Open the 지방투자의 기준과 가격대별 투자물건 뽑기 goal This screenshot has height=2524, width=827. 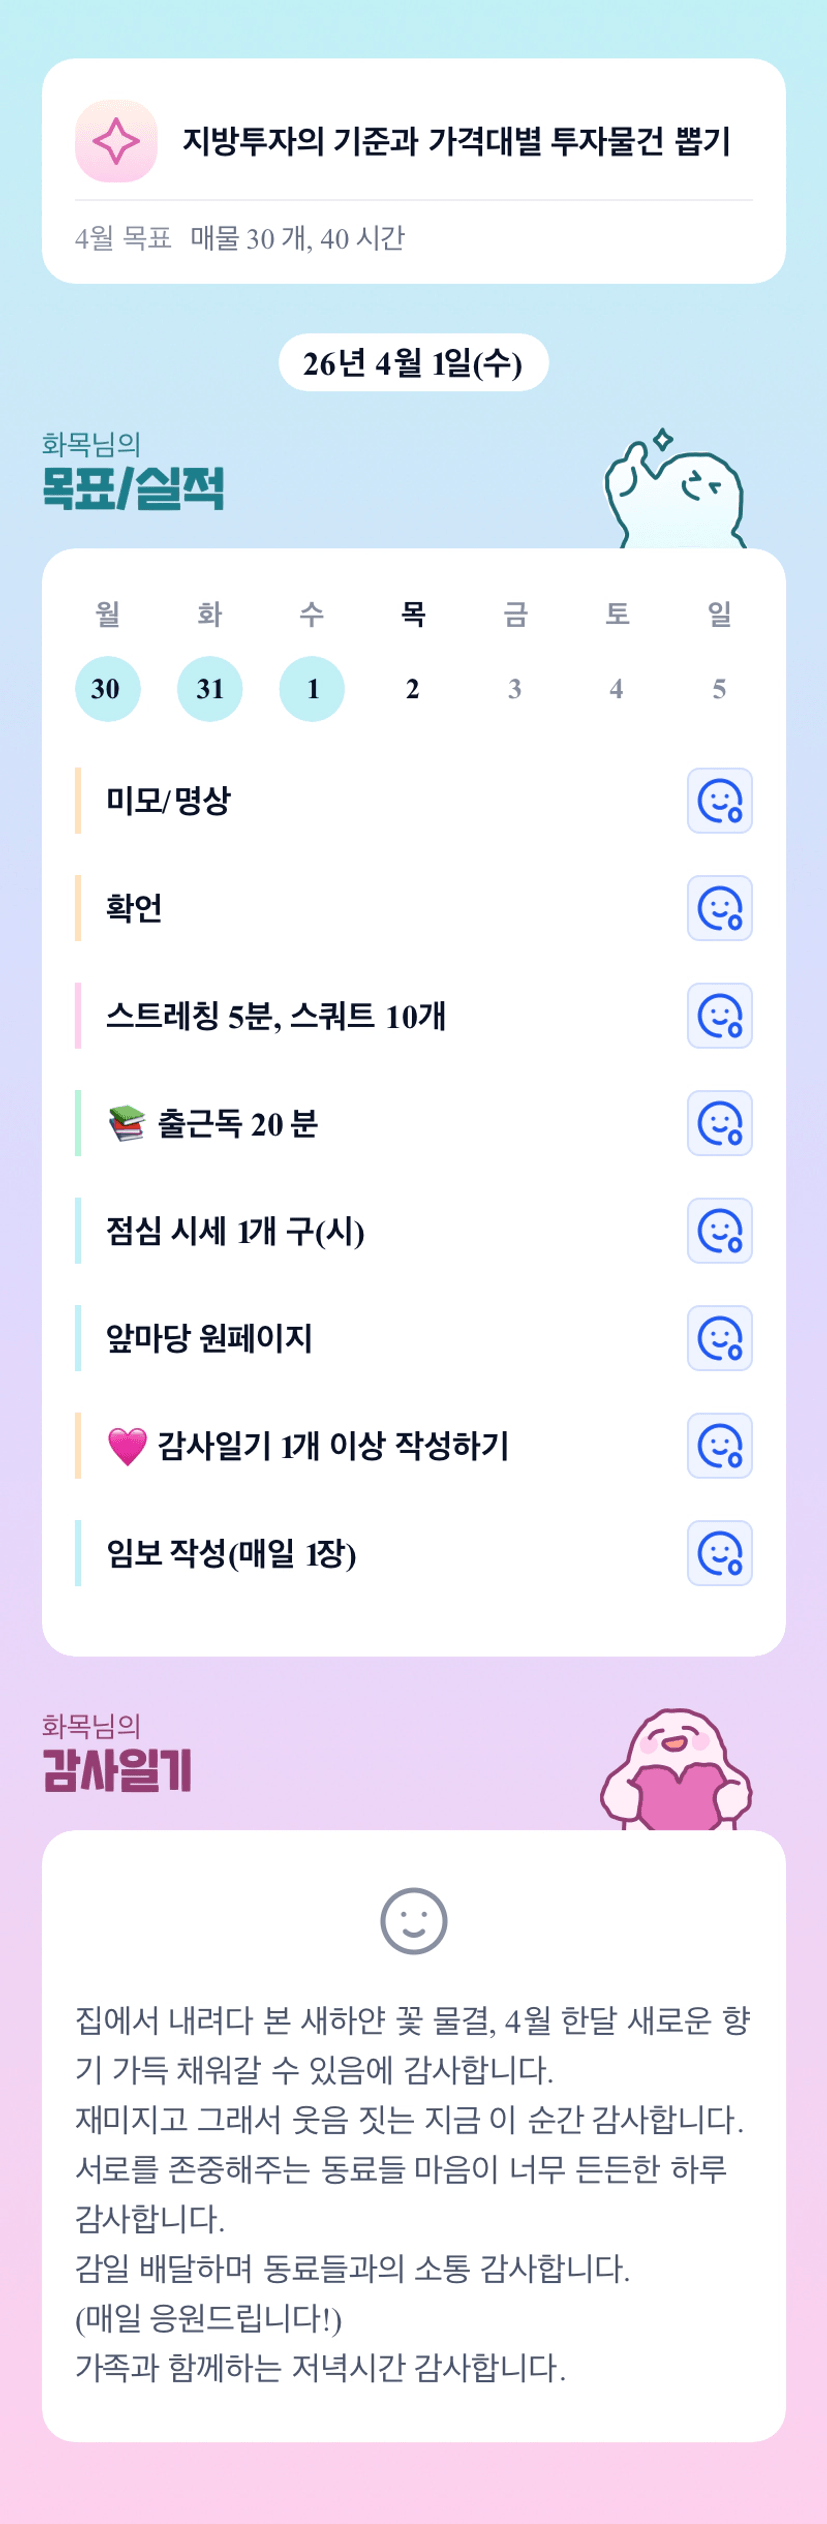pyautogui.click(x=456, y=141)
